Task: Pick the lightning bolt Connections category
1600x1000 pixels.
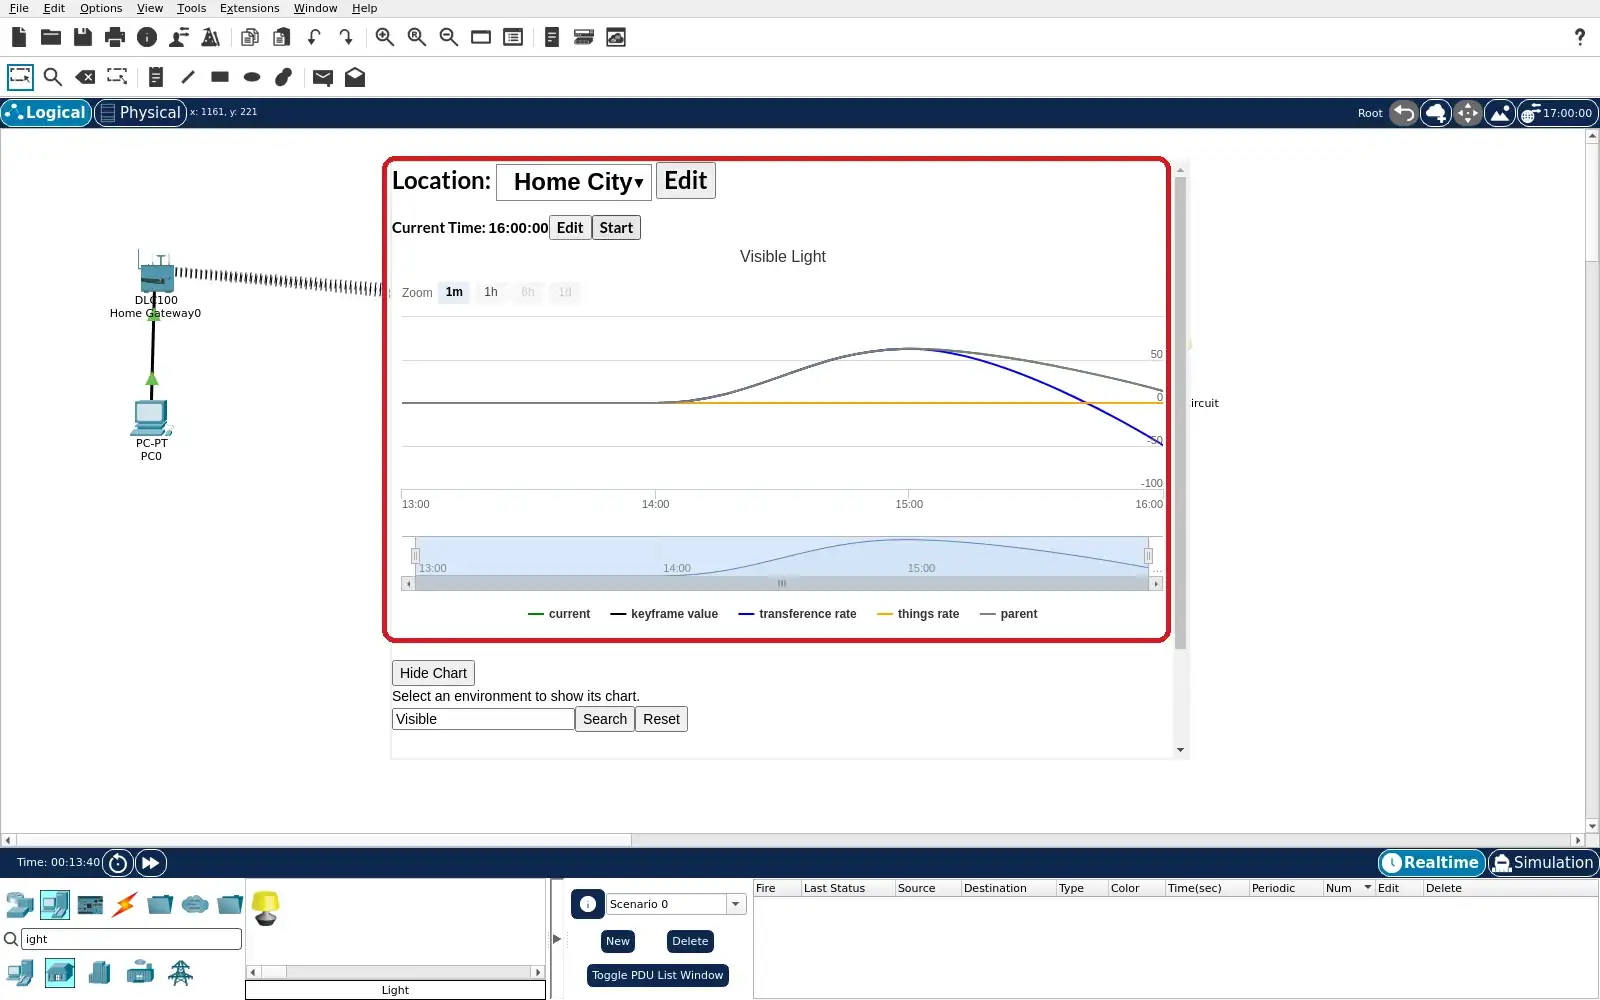Action: (125, 905)
